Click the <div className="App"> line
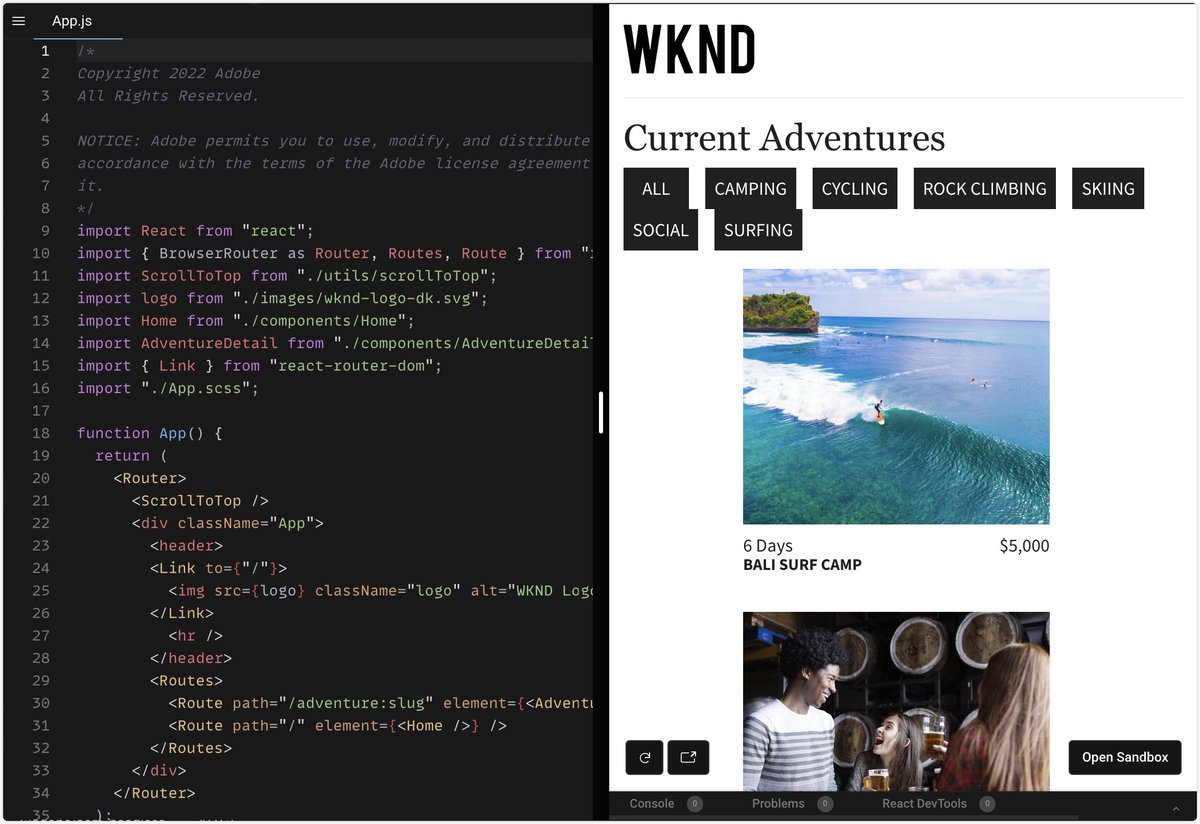 point(228,523)
